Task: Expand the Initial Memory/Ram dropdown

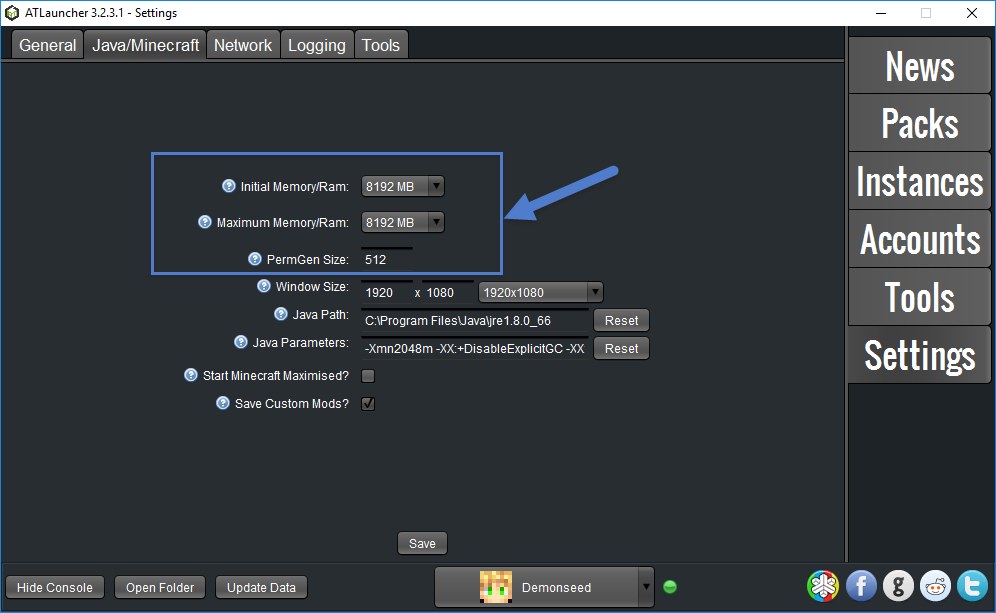Action: (x=403, y=186)
